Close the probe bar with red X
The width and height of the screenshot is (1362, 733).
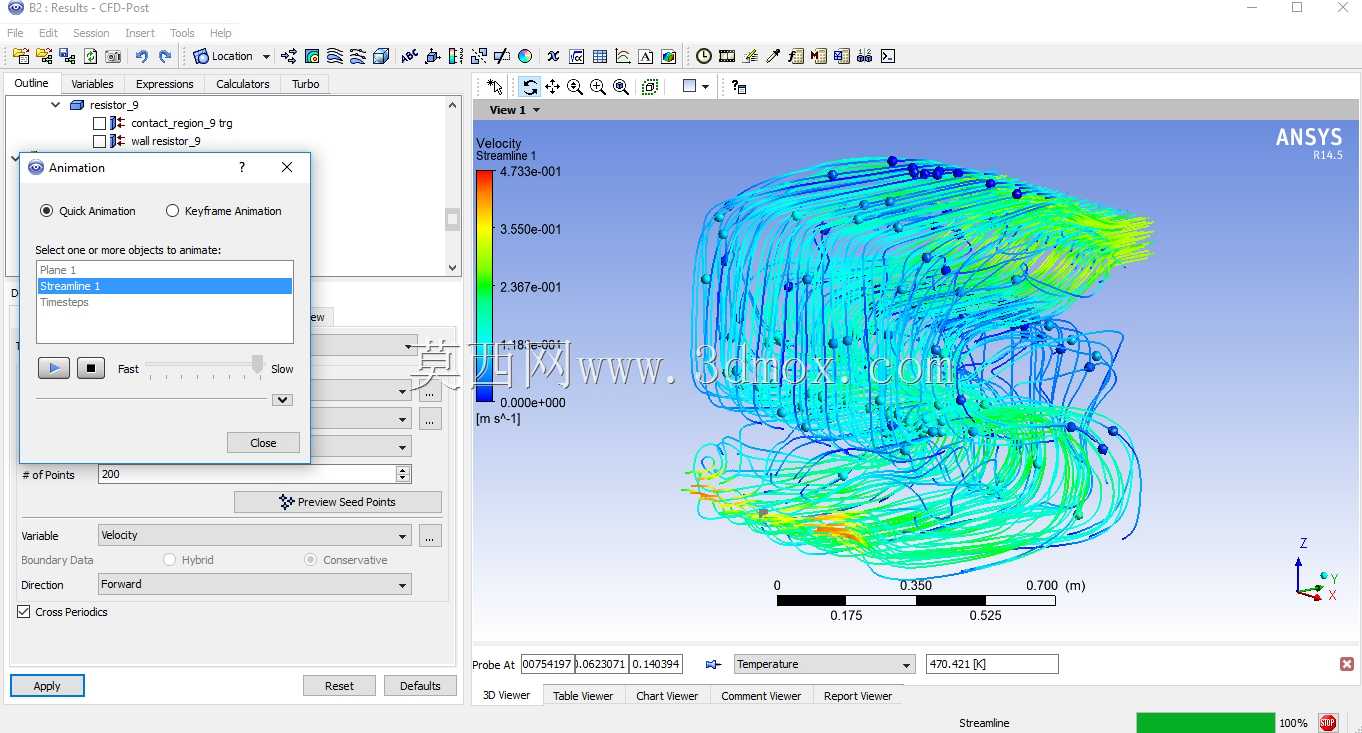tap(1347, 664)
